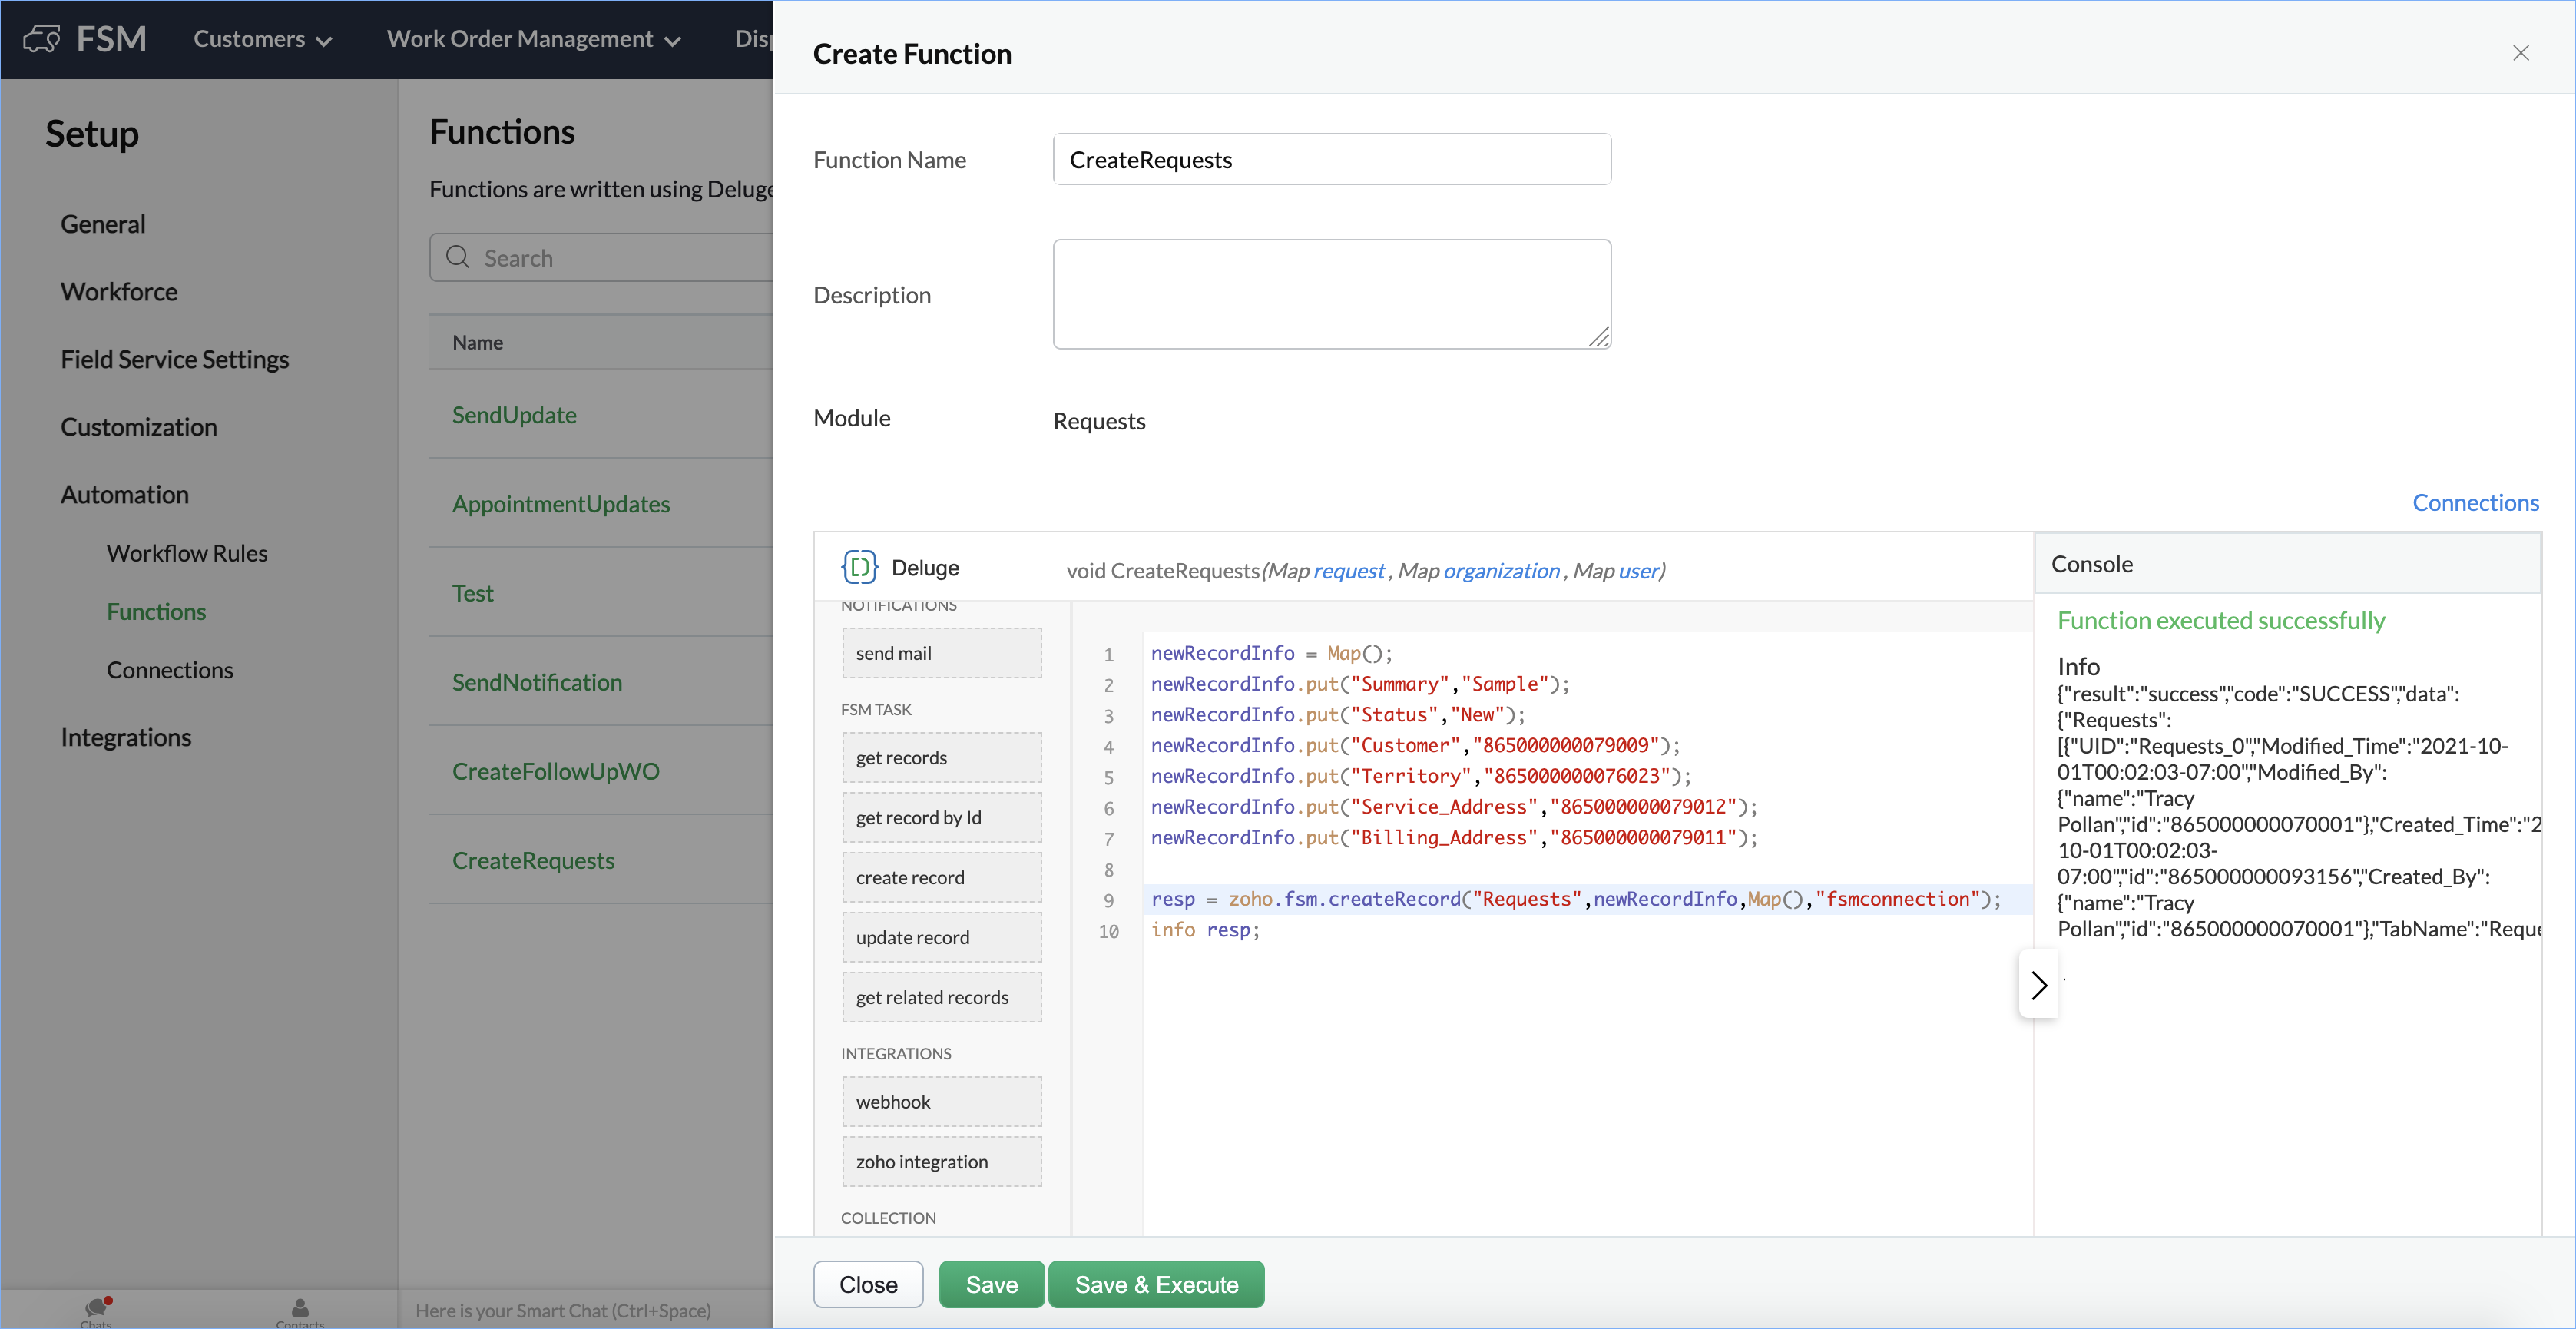Open the Contacts icon at bottom
This screenshot has width=2576, height=1329.
point(300,1308)
